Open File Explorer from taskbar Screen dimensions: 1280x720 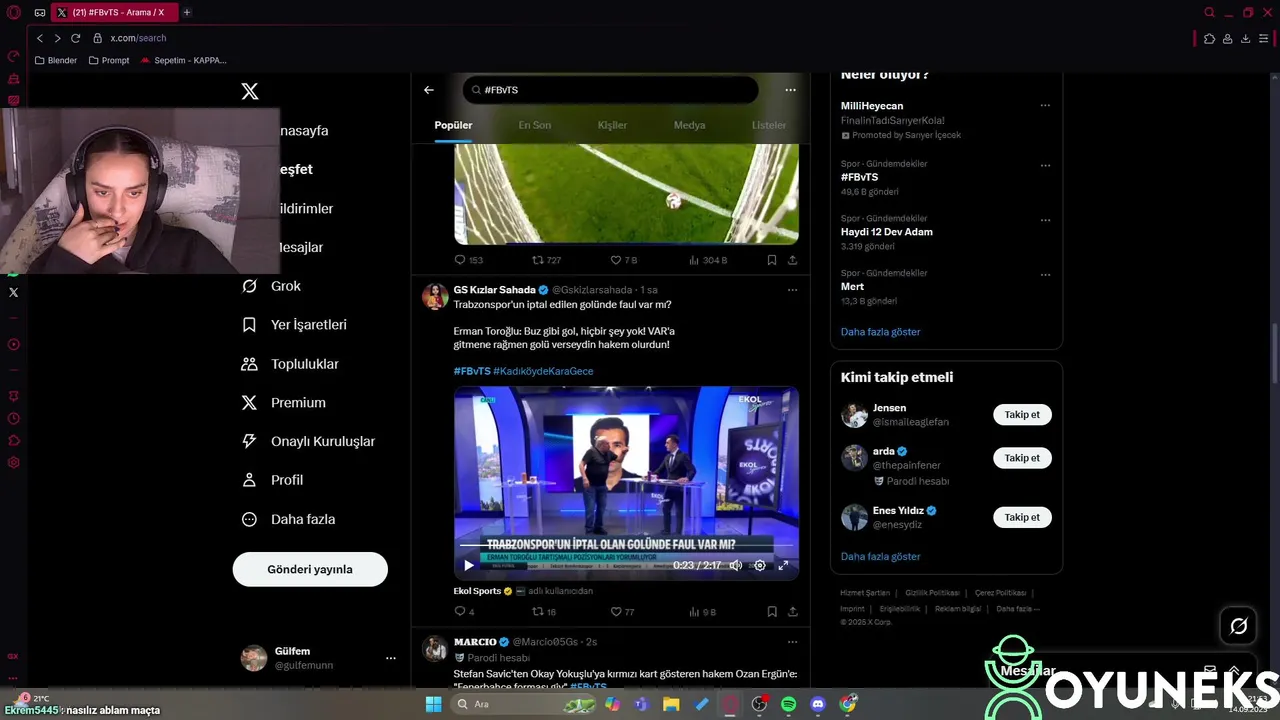click(x=671, y=704)
